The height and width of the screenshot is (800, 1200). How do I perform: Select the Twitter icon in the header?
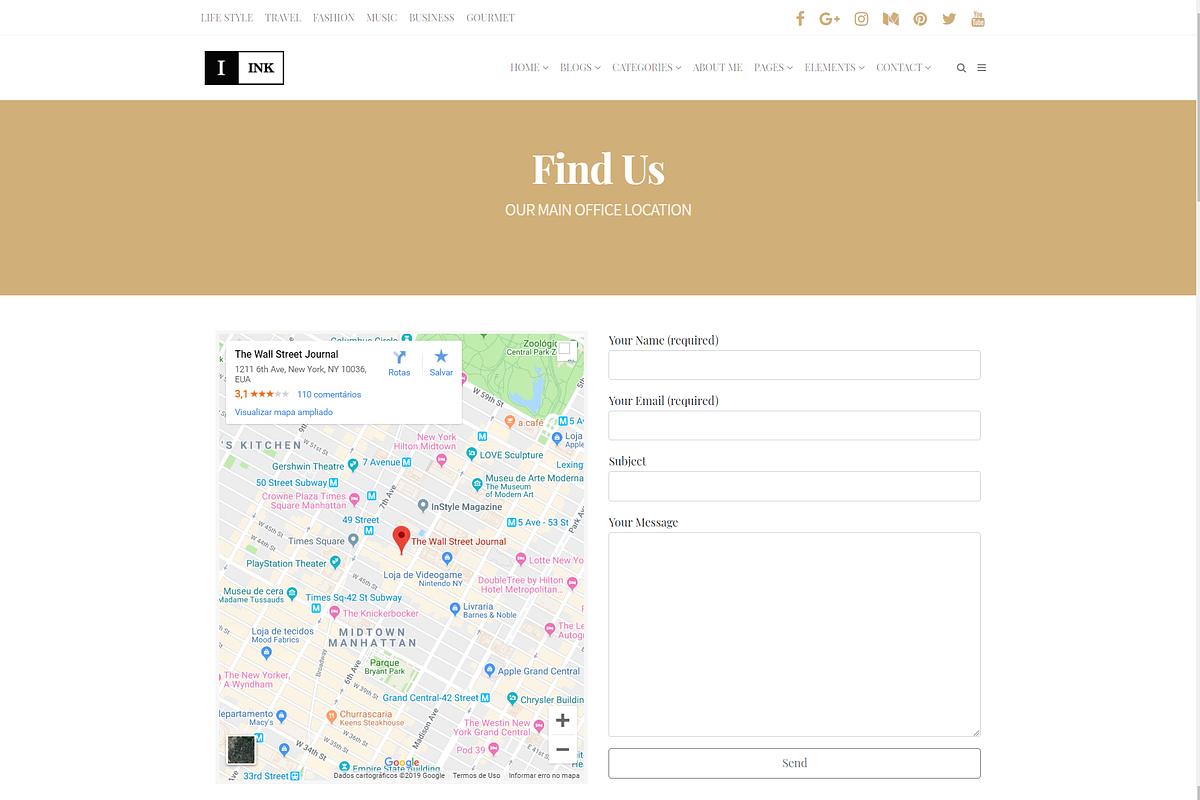coord(948,18)
